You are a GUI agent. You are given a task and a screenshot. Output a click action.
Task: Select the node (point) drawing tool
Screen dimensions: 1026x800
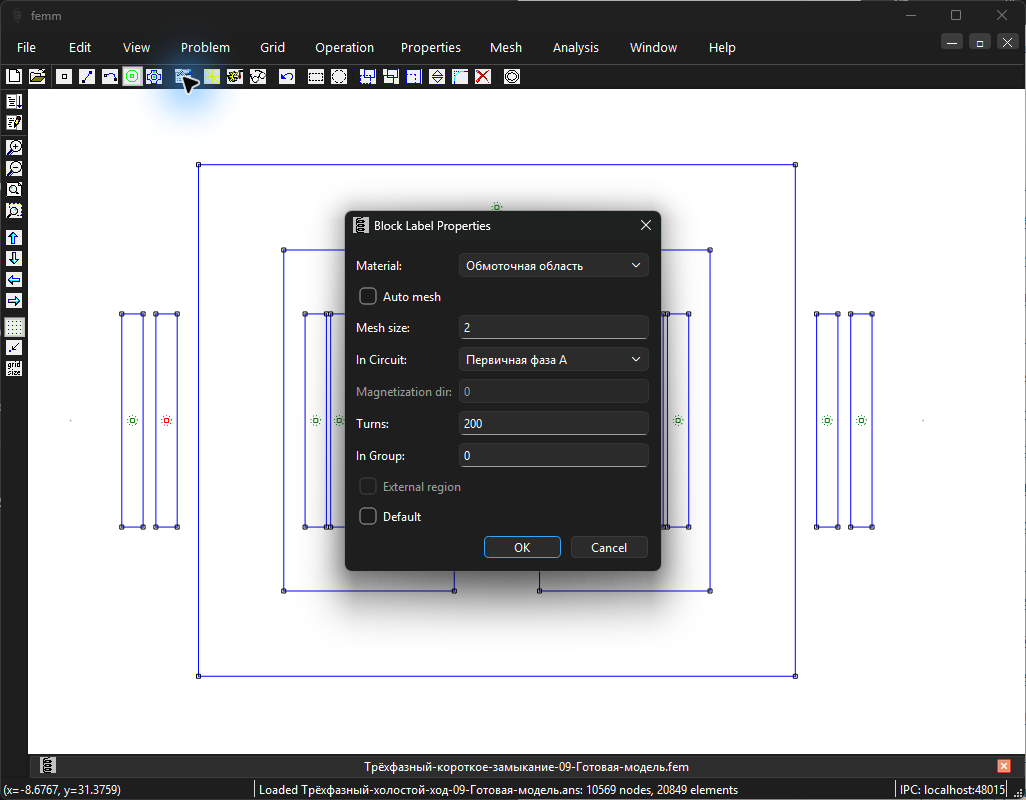[64, 77]
